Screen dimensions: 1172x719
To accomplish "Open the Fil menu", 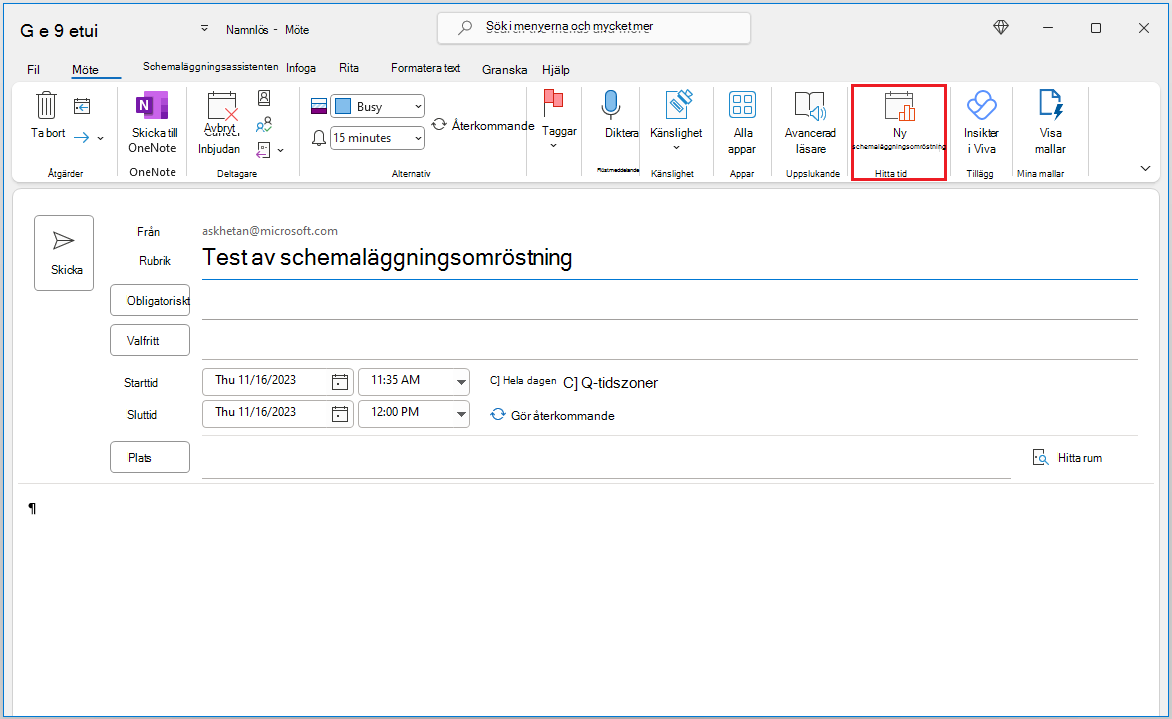I will (34, 70).
